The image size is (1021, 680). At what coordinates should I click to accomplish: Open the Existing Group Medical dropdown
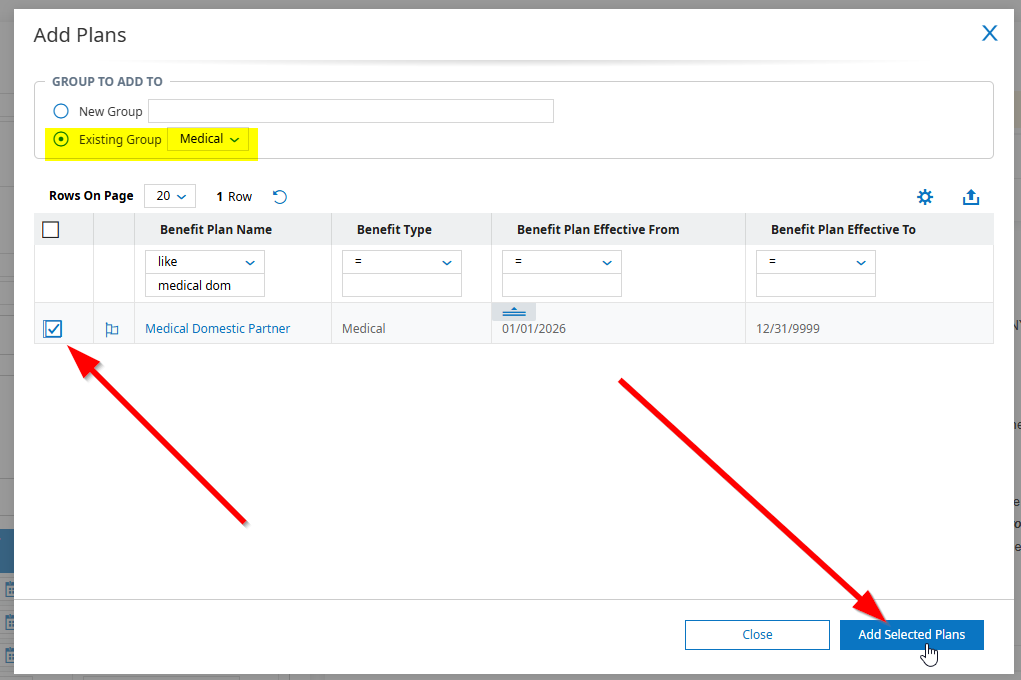[209, 139]
